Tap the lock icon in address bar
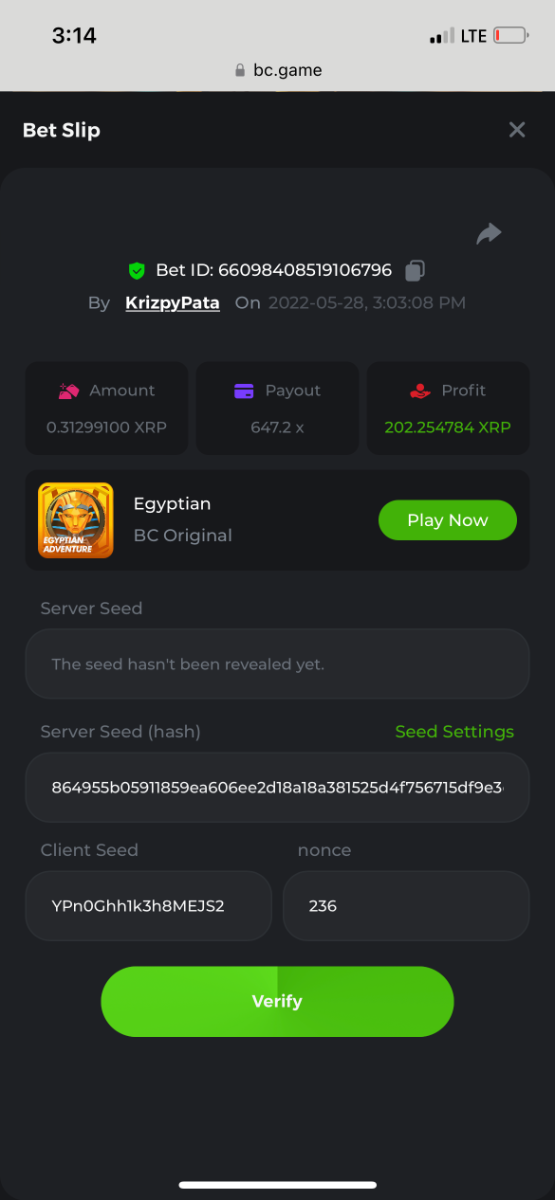This screenshot has height=1200, width=555. point(239,71)
